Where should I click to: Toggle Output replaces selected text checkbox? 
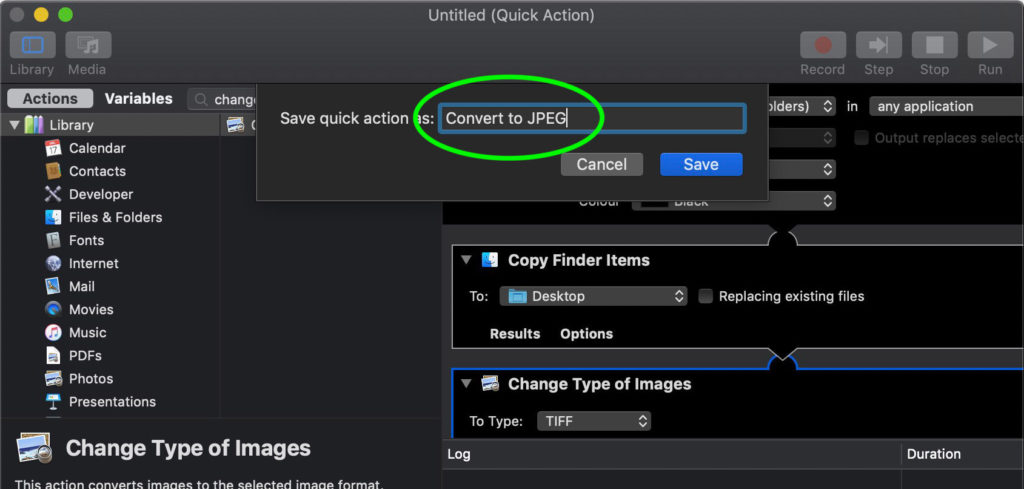tap(861, 138)
